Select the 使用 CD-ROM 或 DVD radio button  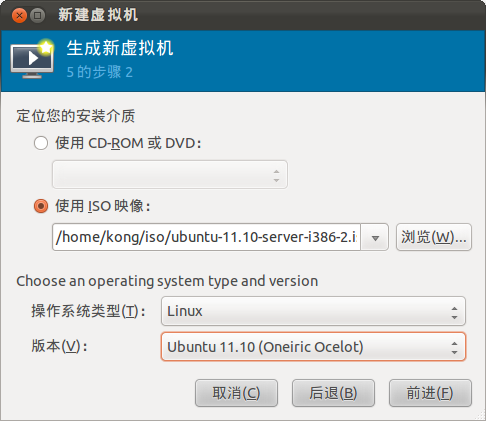point(41,143)
